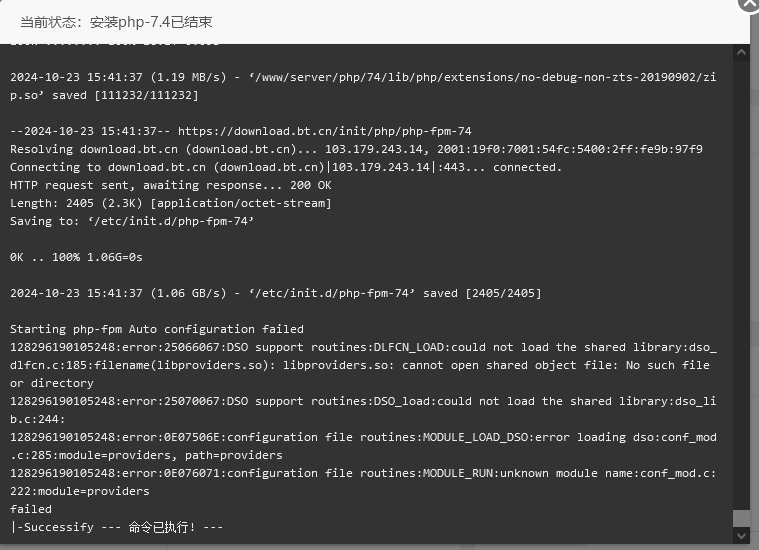Image resolution: width=759 pixels, height=550 pixels.
Task: Click the download.bt.cn php-fpm-74 URL
Action: pyautogui.click(x=324, y=131)
